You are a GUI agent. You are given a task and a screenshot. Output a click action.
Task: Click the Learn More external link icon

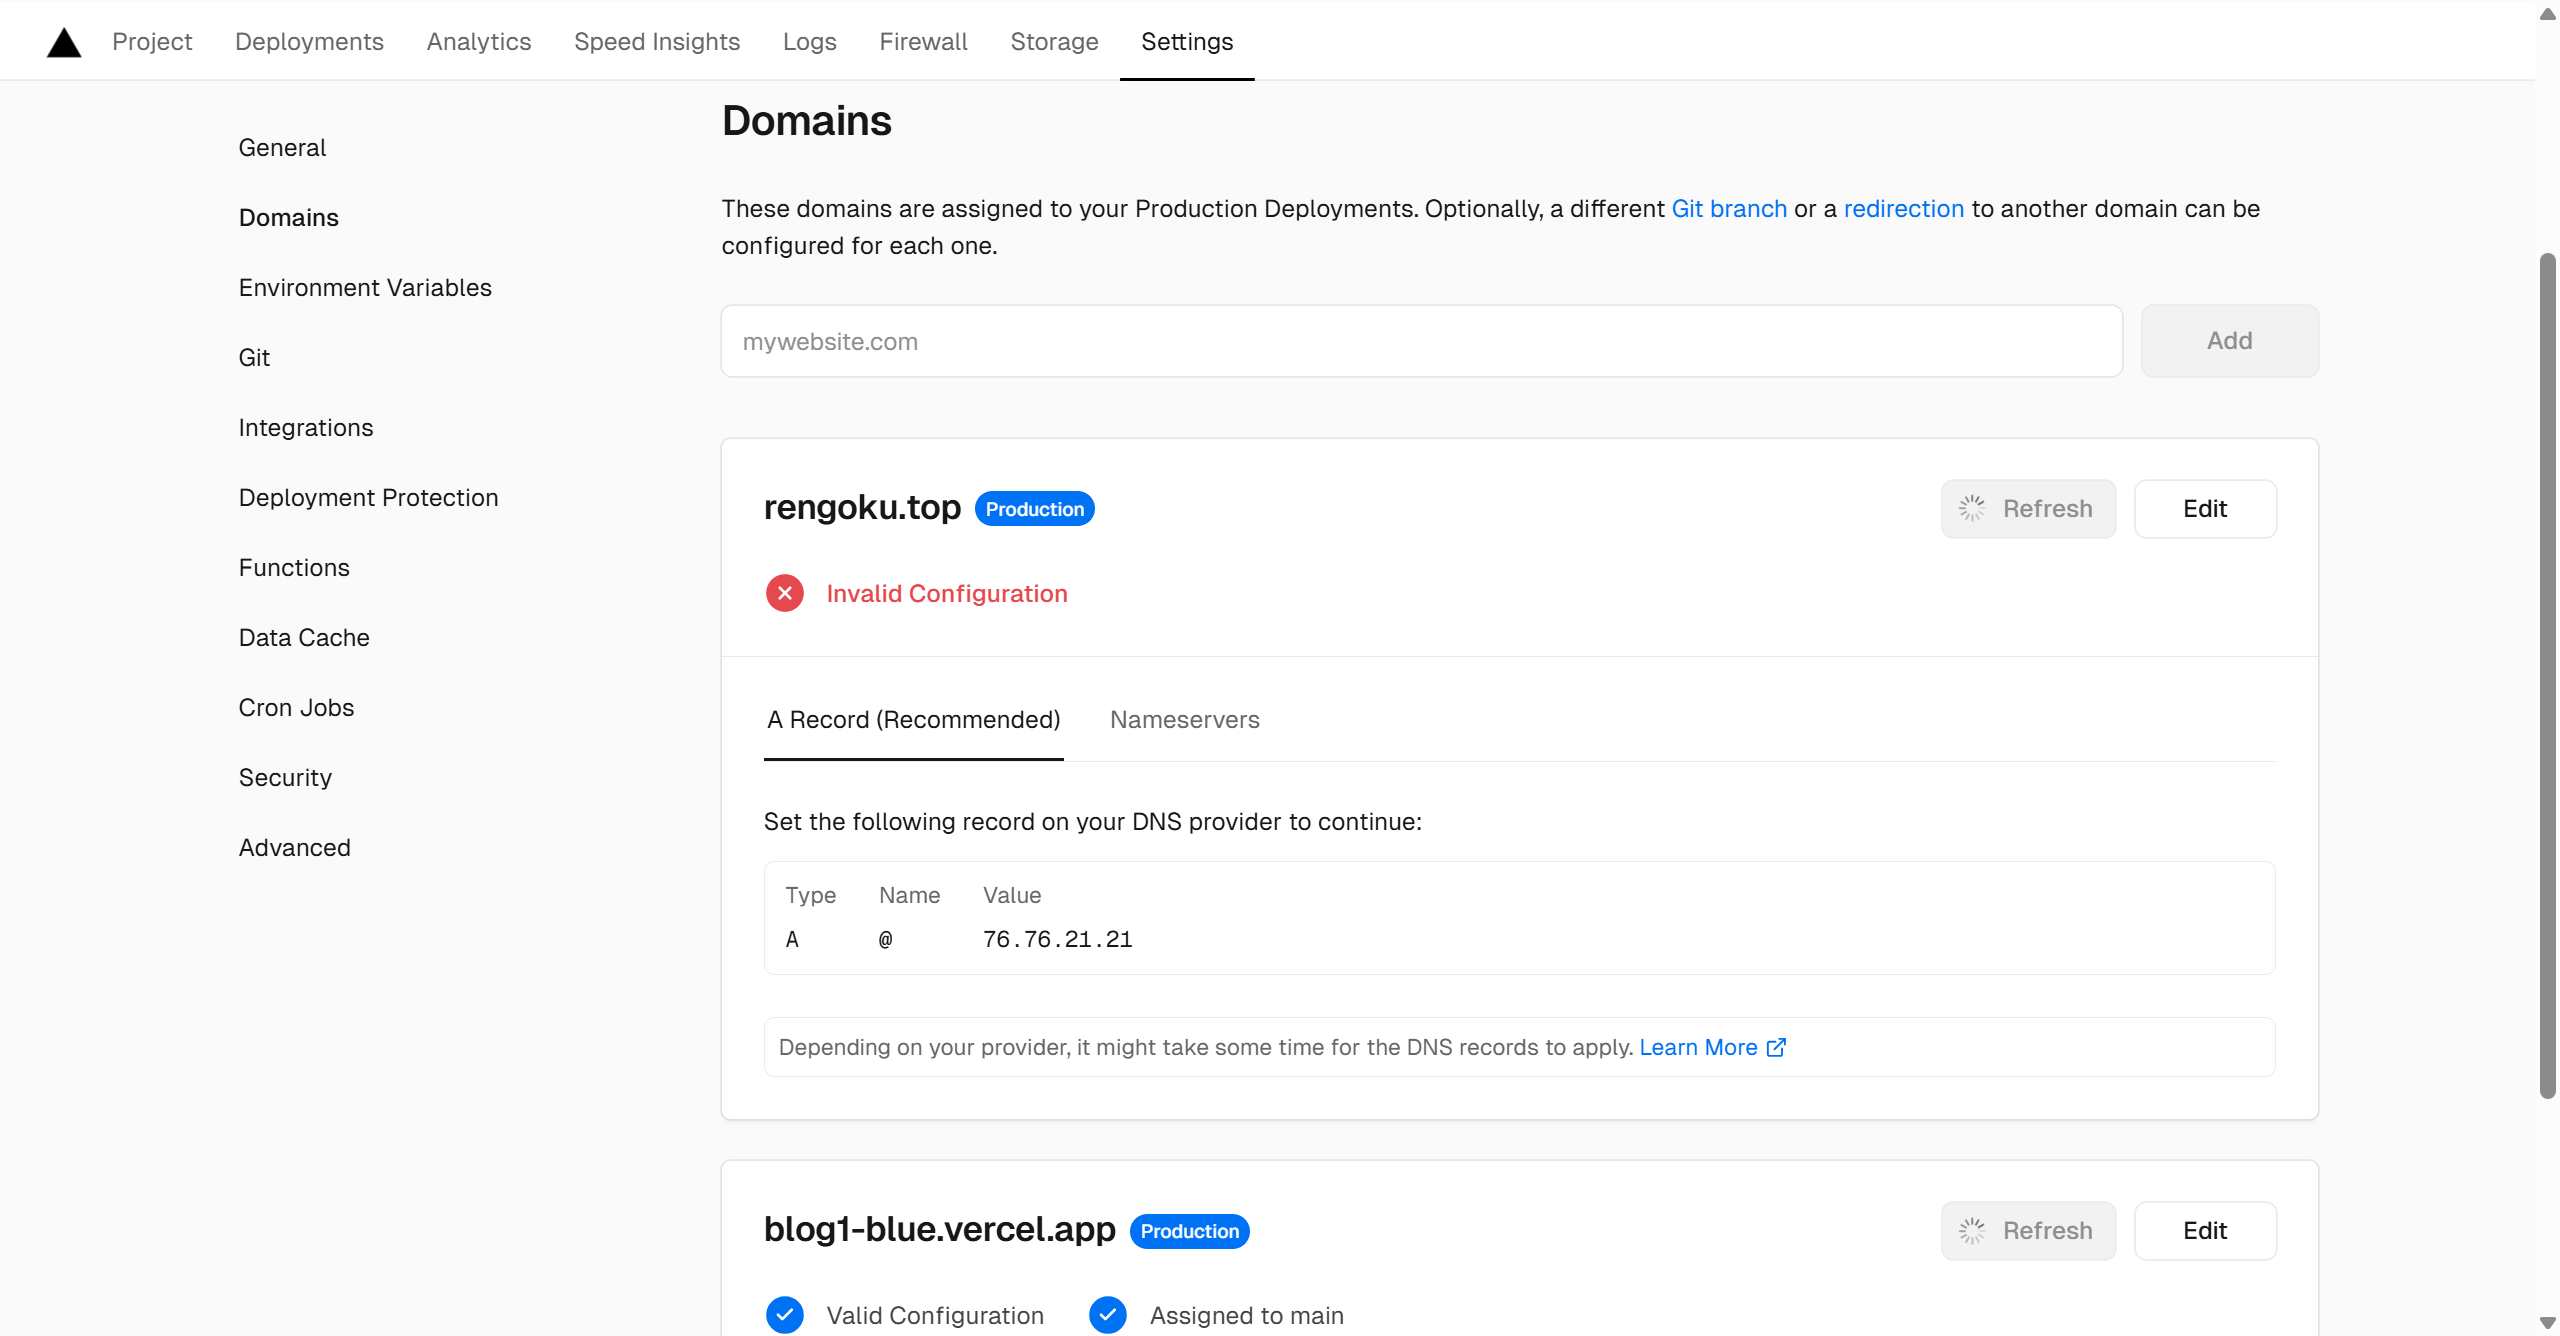(1777, 1048)
